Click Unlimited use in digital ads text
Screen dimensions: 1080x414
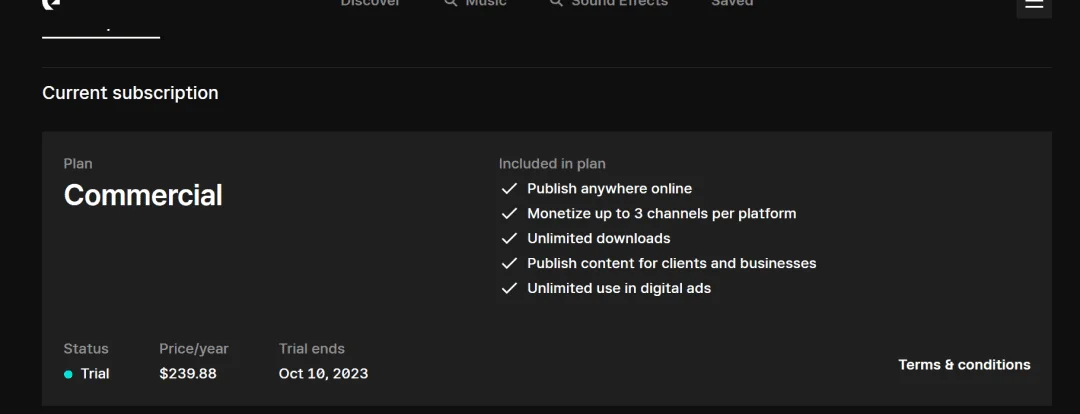pyautogui.click(x=619, y=288)
